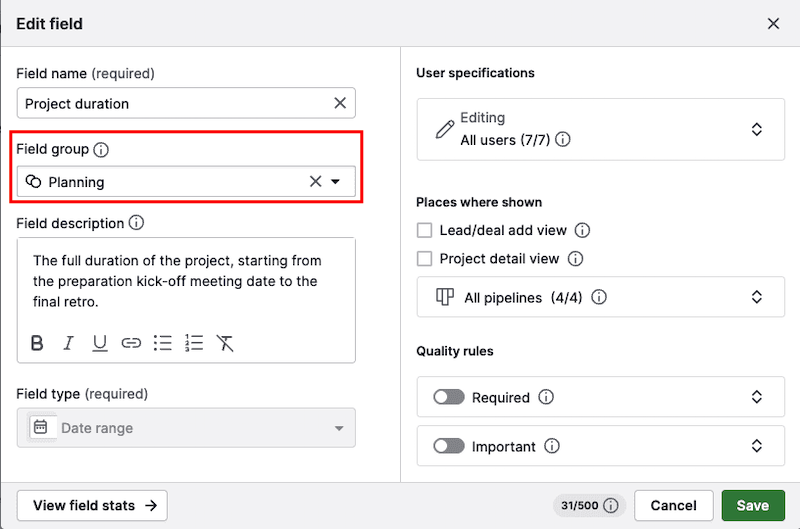Enable the Required toggle
The width and height of the screenshot is (800, 529).
(x=448, y=397)
